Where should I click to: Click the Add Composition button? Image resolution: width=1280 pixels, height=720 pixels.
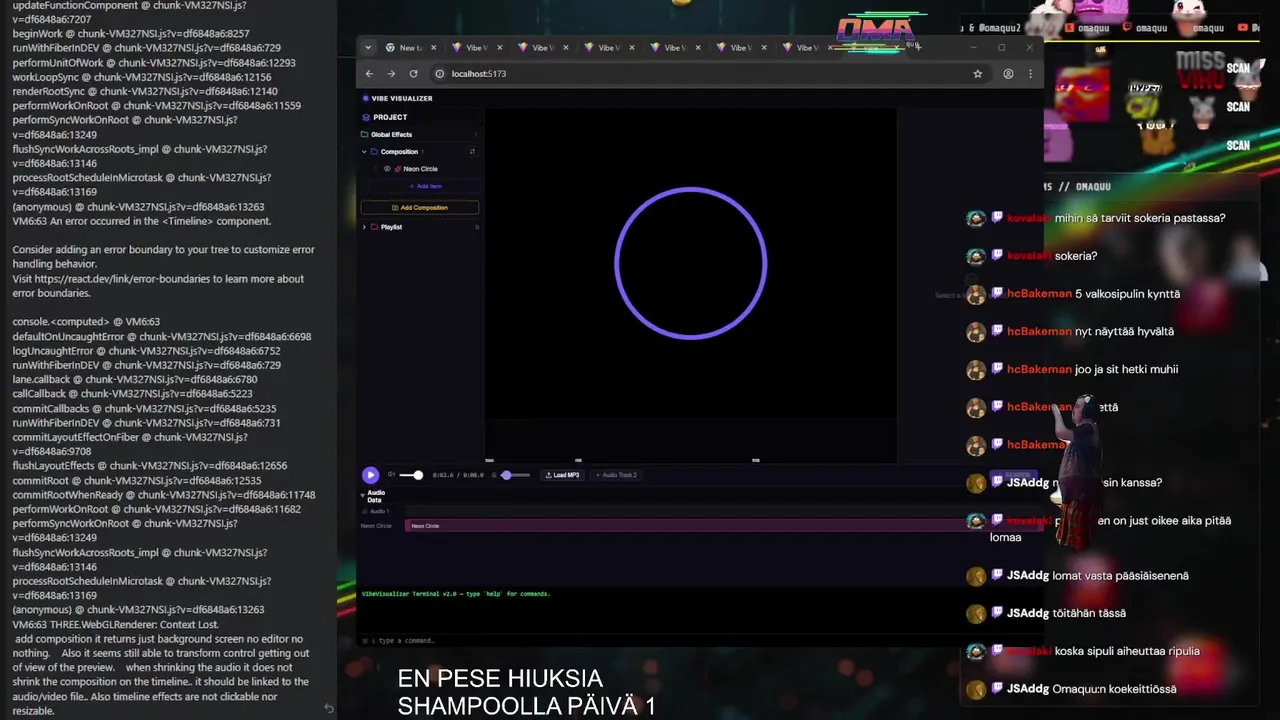[x=419, y=208]
